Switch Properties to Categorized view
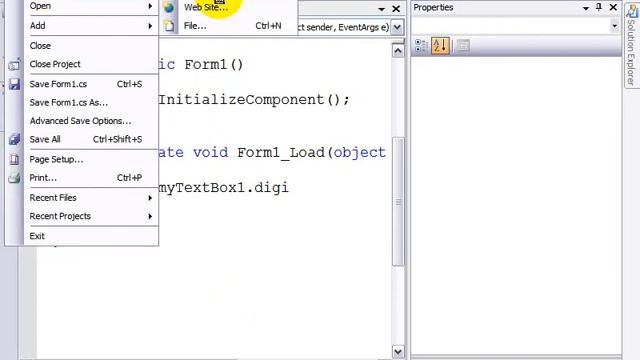Screen dimensions: 640x360 (420, 46)
